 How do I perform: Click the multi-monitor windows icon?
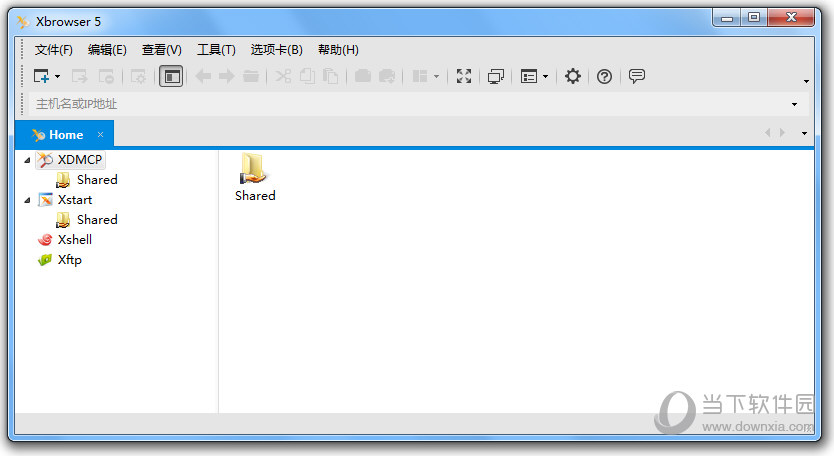496,76
